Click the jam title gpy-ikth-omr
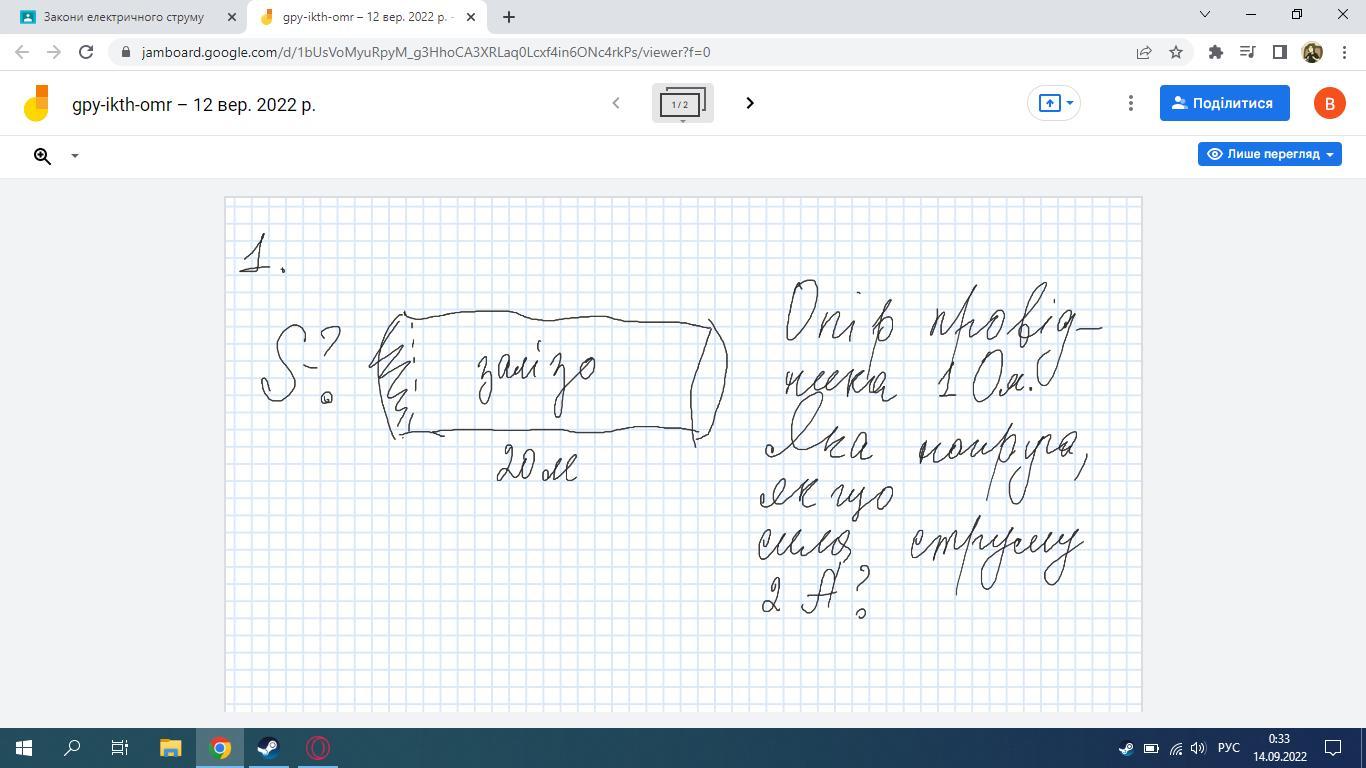Screen dimensions: 1366x768 (x=194, y=104)
